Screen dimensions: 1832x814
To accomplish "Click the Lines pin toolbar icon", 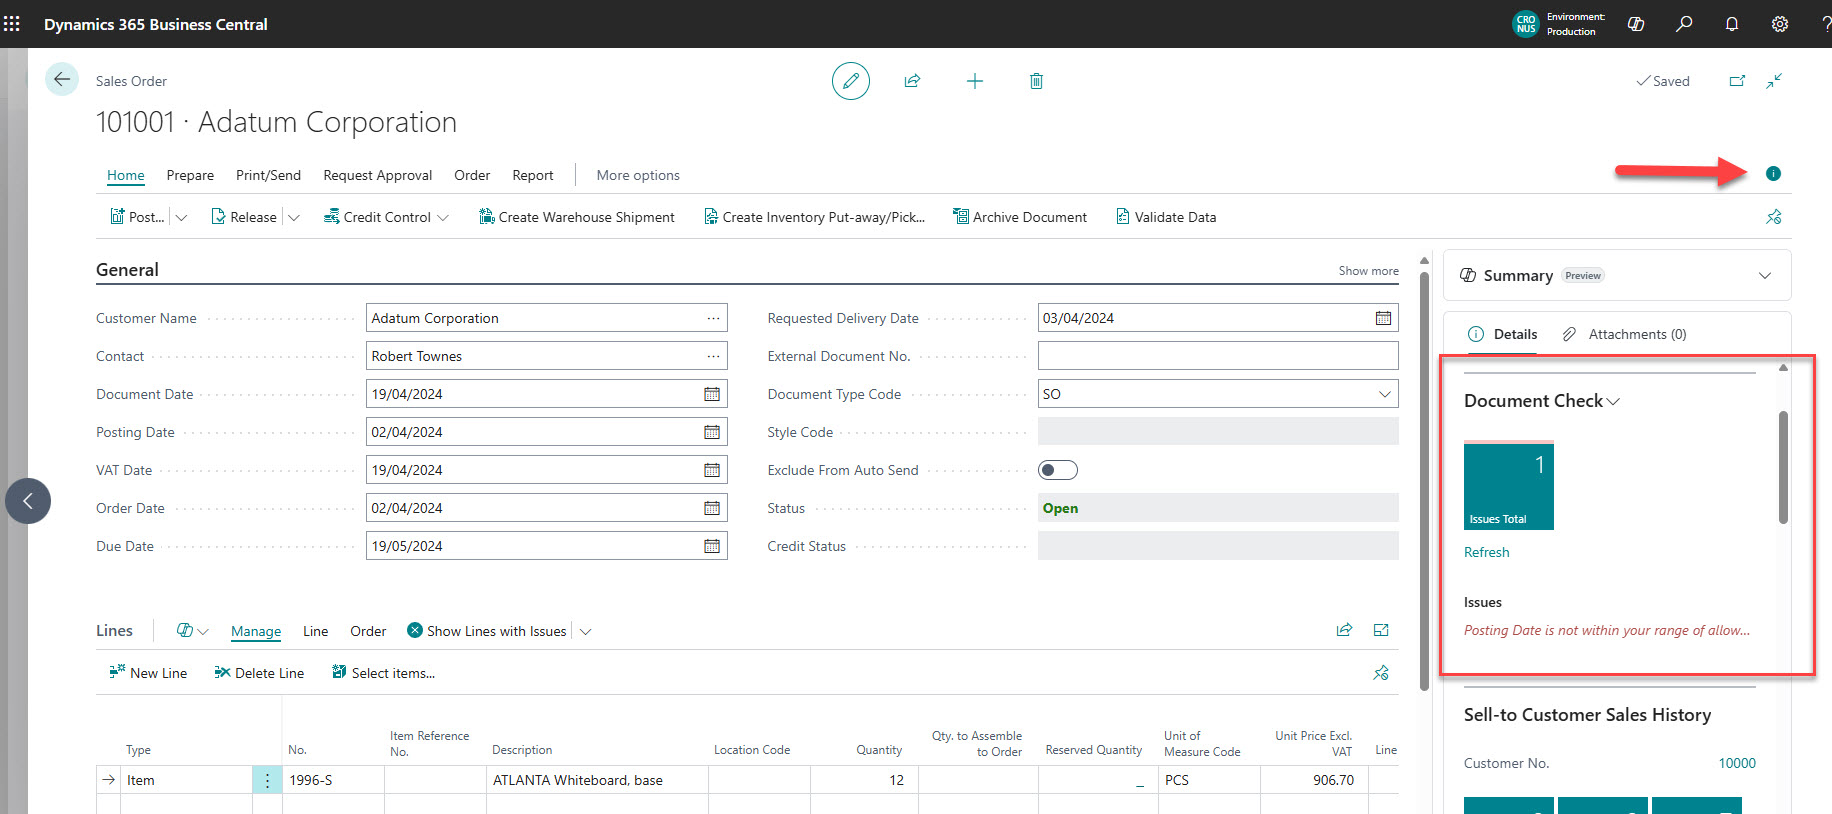I will (1381, 673).
